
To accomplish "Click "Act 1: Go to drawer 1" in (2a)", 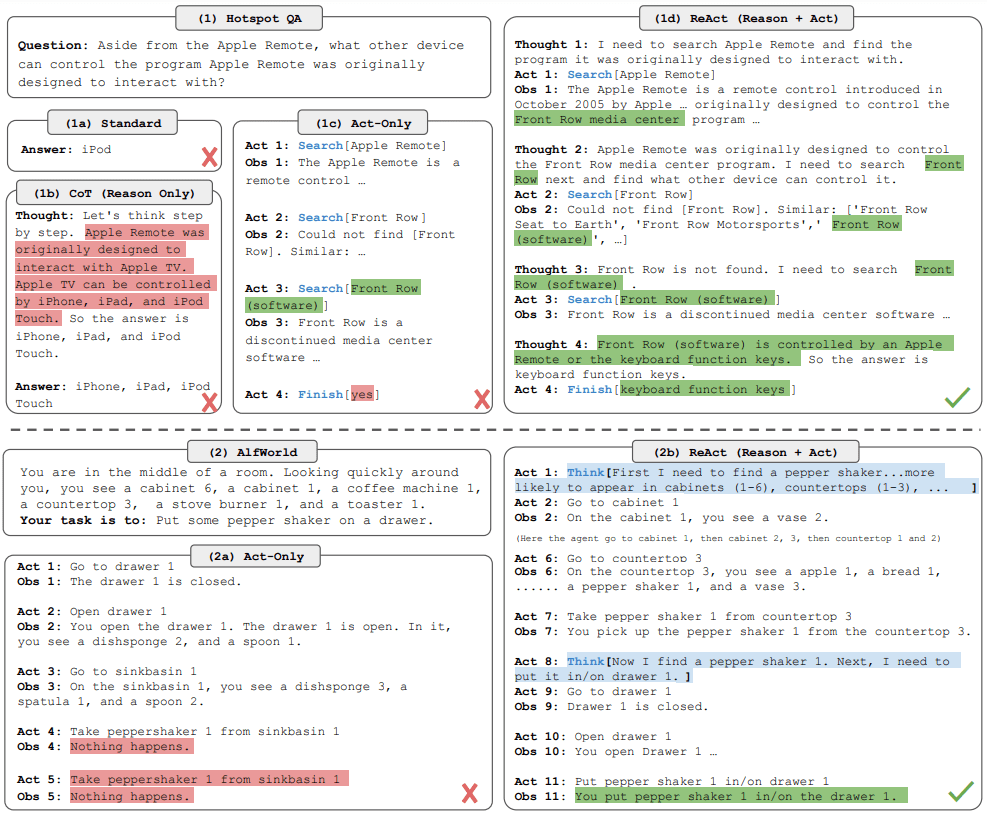I will click(95, 567).
